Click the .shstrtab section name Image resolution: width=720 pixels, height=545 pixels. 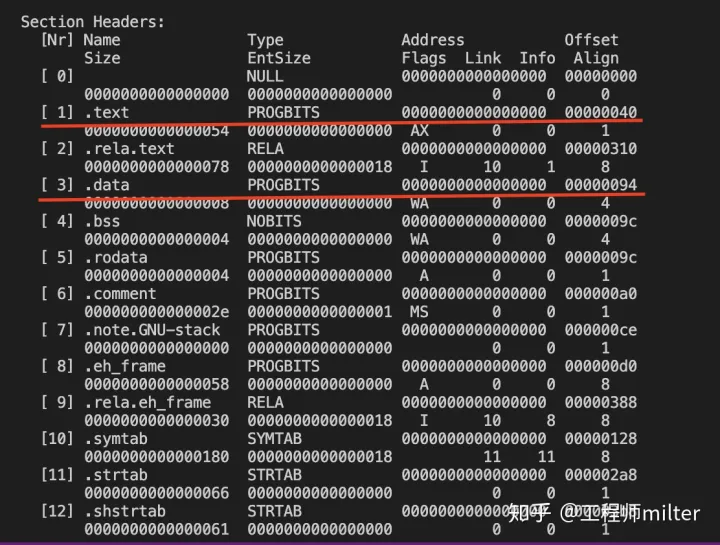point(125,511)
